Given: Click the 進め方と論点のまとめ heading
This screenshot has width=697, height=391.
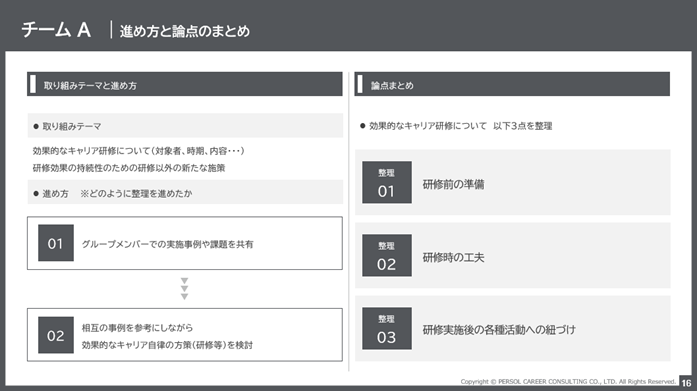Looking at the screenshot, I should (184, 31).
